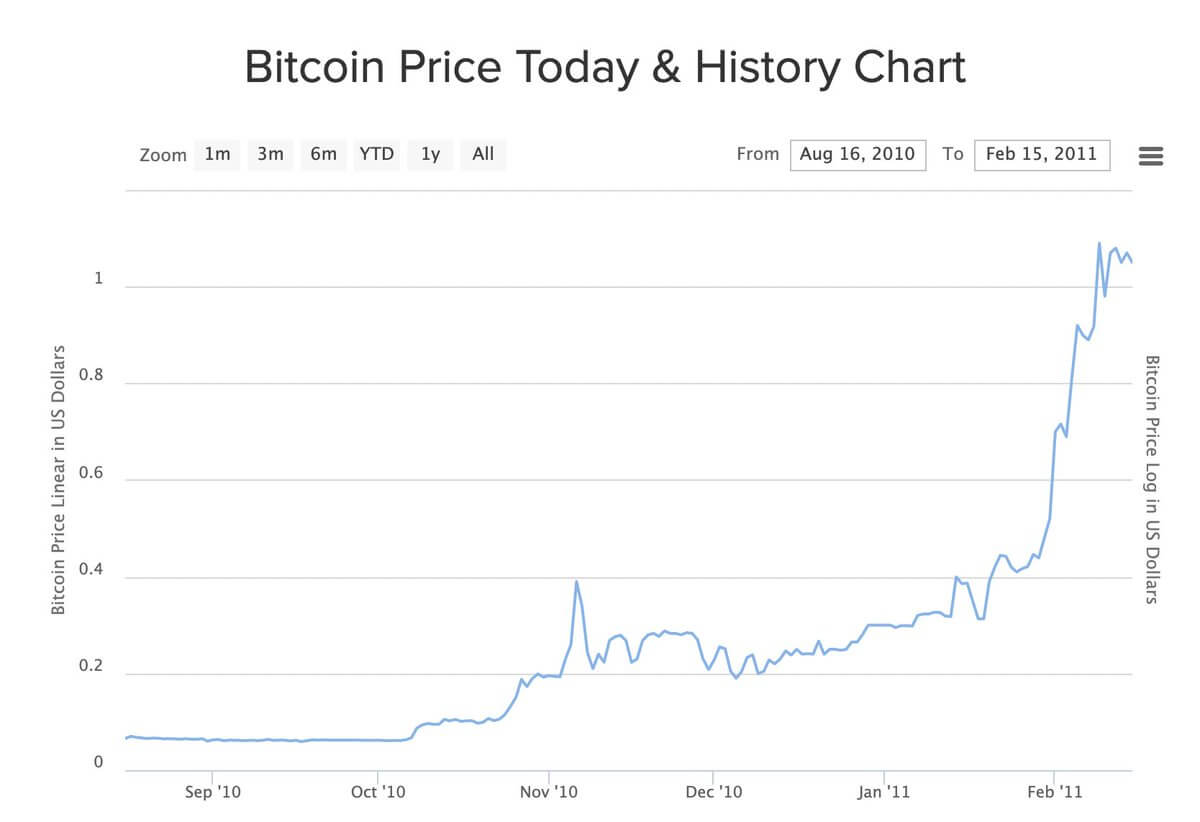Click the price peak near Feb '11

(x=1098, y=243)
